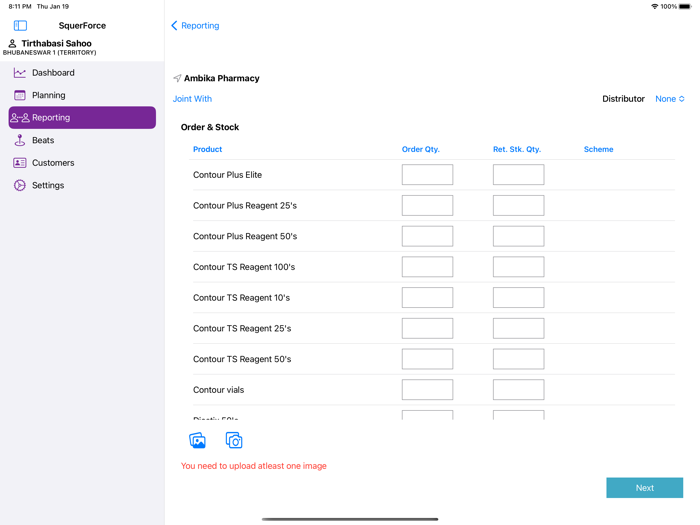Click the Order Qty. column header

pyautogui.click(x=421, y=149)
